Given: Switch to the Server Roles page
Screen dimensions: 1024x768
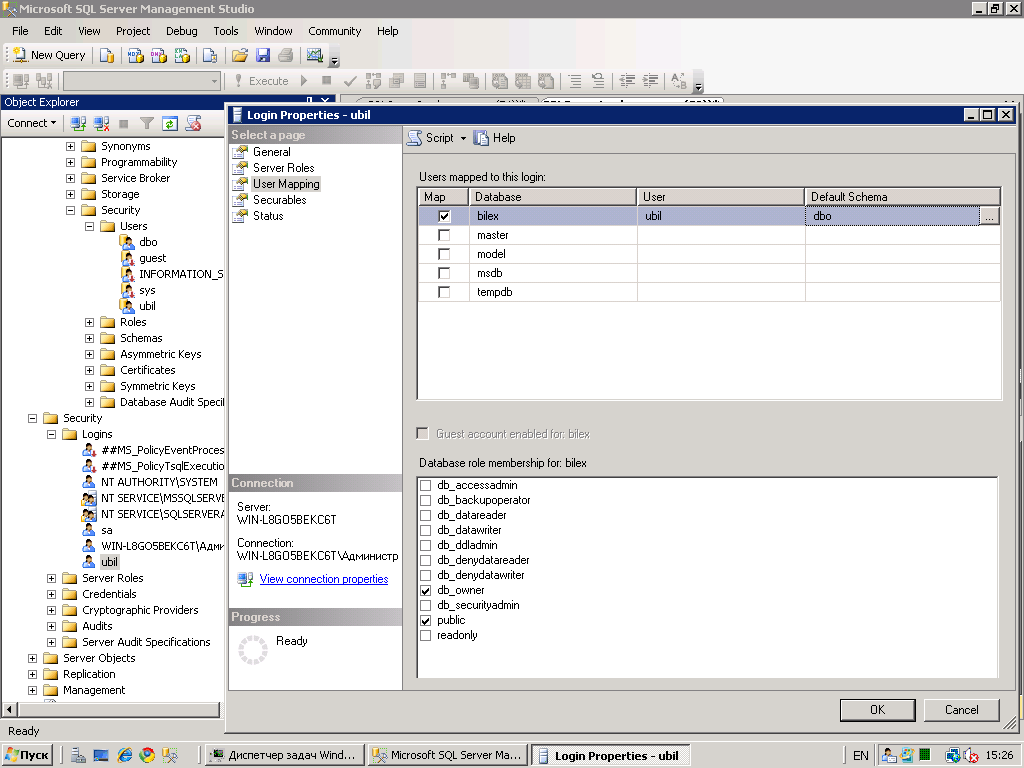Looking at the screenshot, I should pos(283,168).
